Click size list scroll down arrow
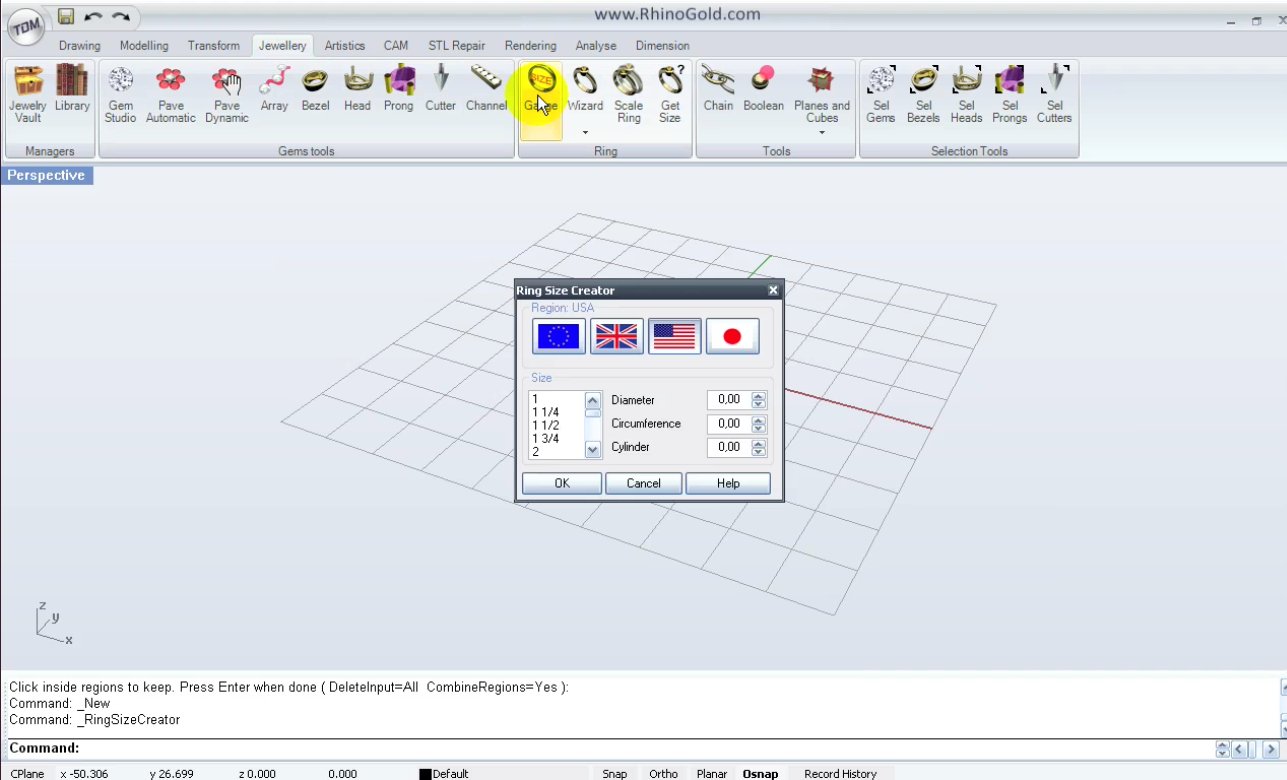 click(593, 450)
